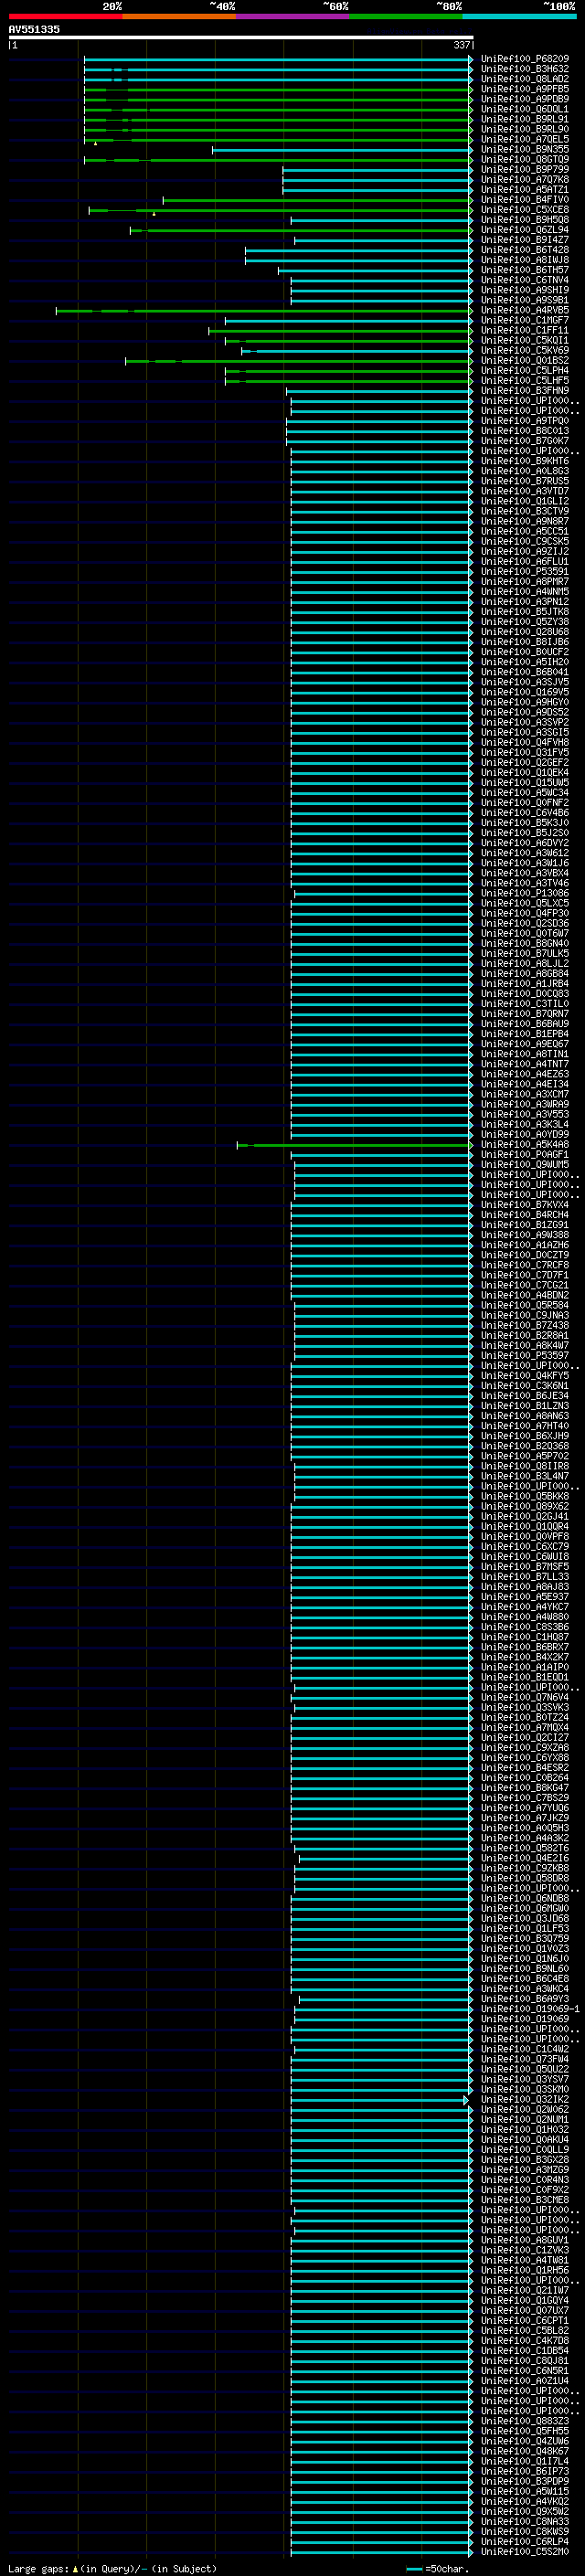Select label UniRef100_B9N355

click(525, 149)
